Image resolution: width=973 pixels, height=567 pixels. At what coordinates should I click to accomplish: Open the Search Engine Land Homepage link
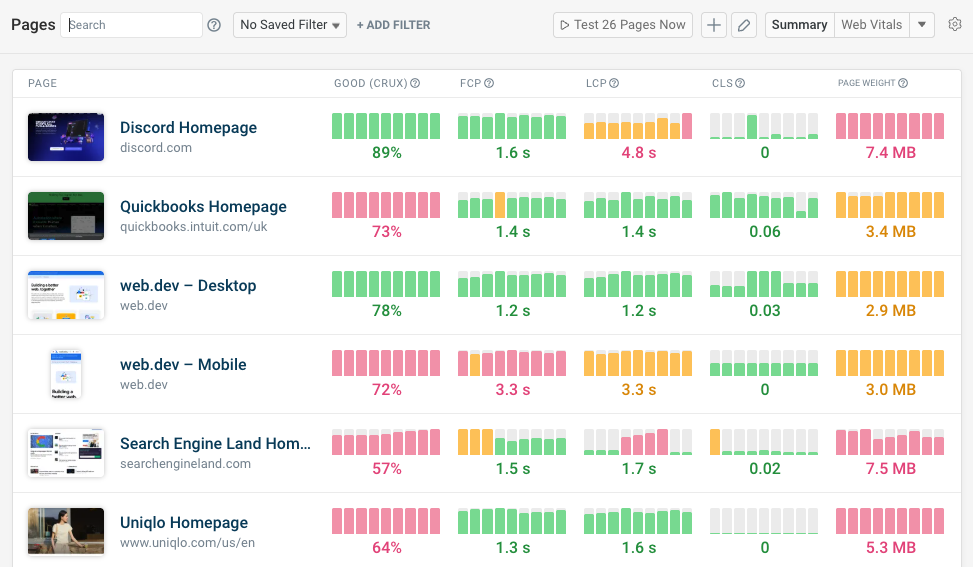click(215, 443)
